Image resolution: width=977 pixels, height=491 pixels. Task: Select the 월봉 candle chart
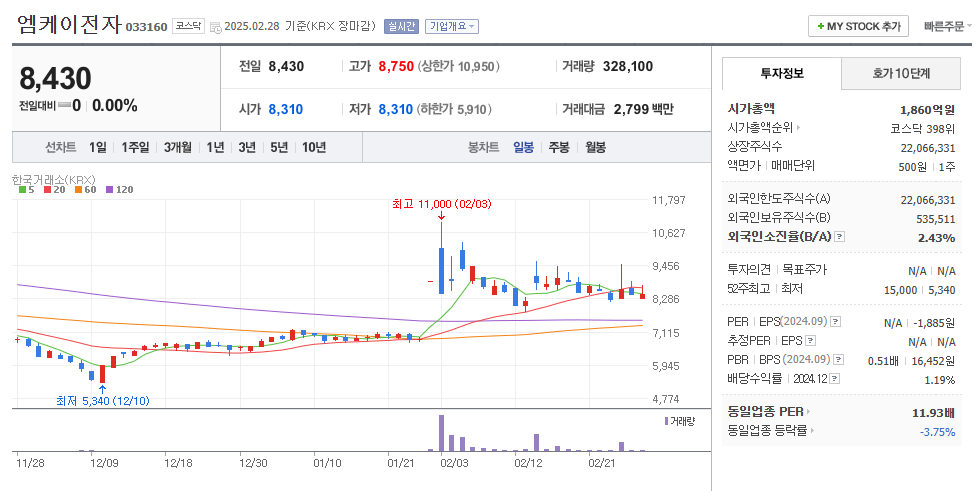coord(596,147)
